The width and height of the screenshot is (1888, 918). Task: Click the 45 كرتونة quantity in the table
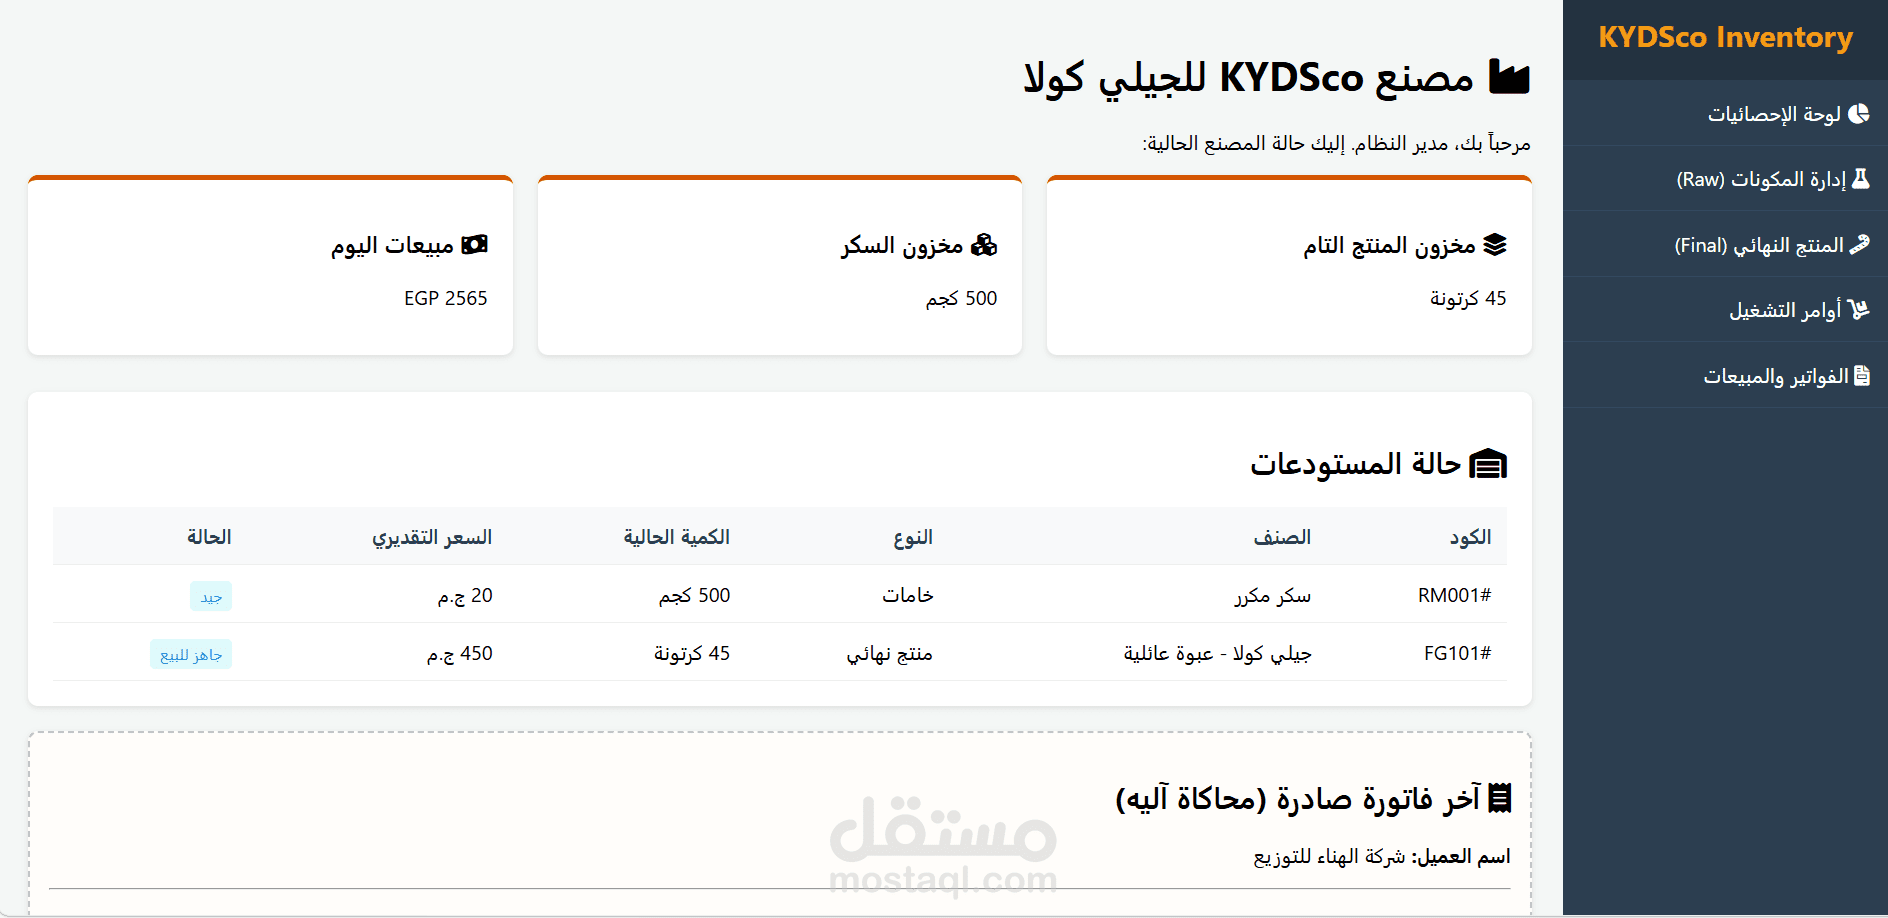tap(692, 653)
